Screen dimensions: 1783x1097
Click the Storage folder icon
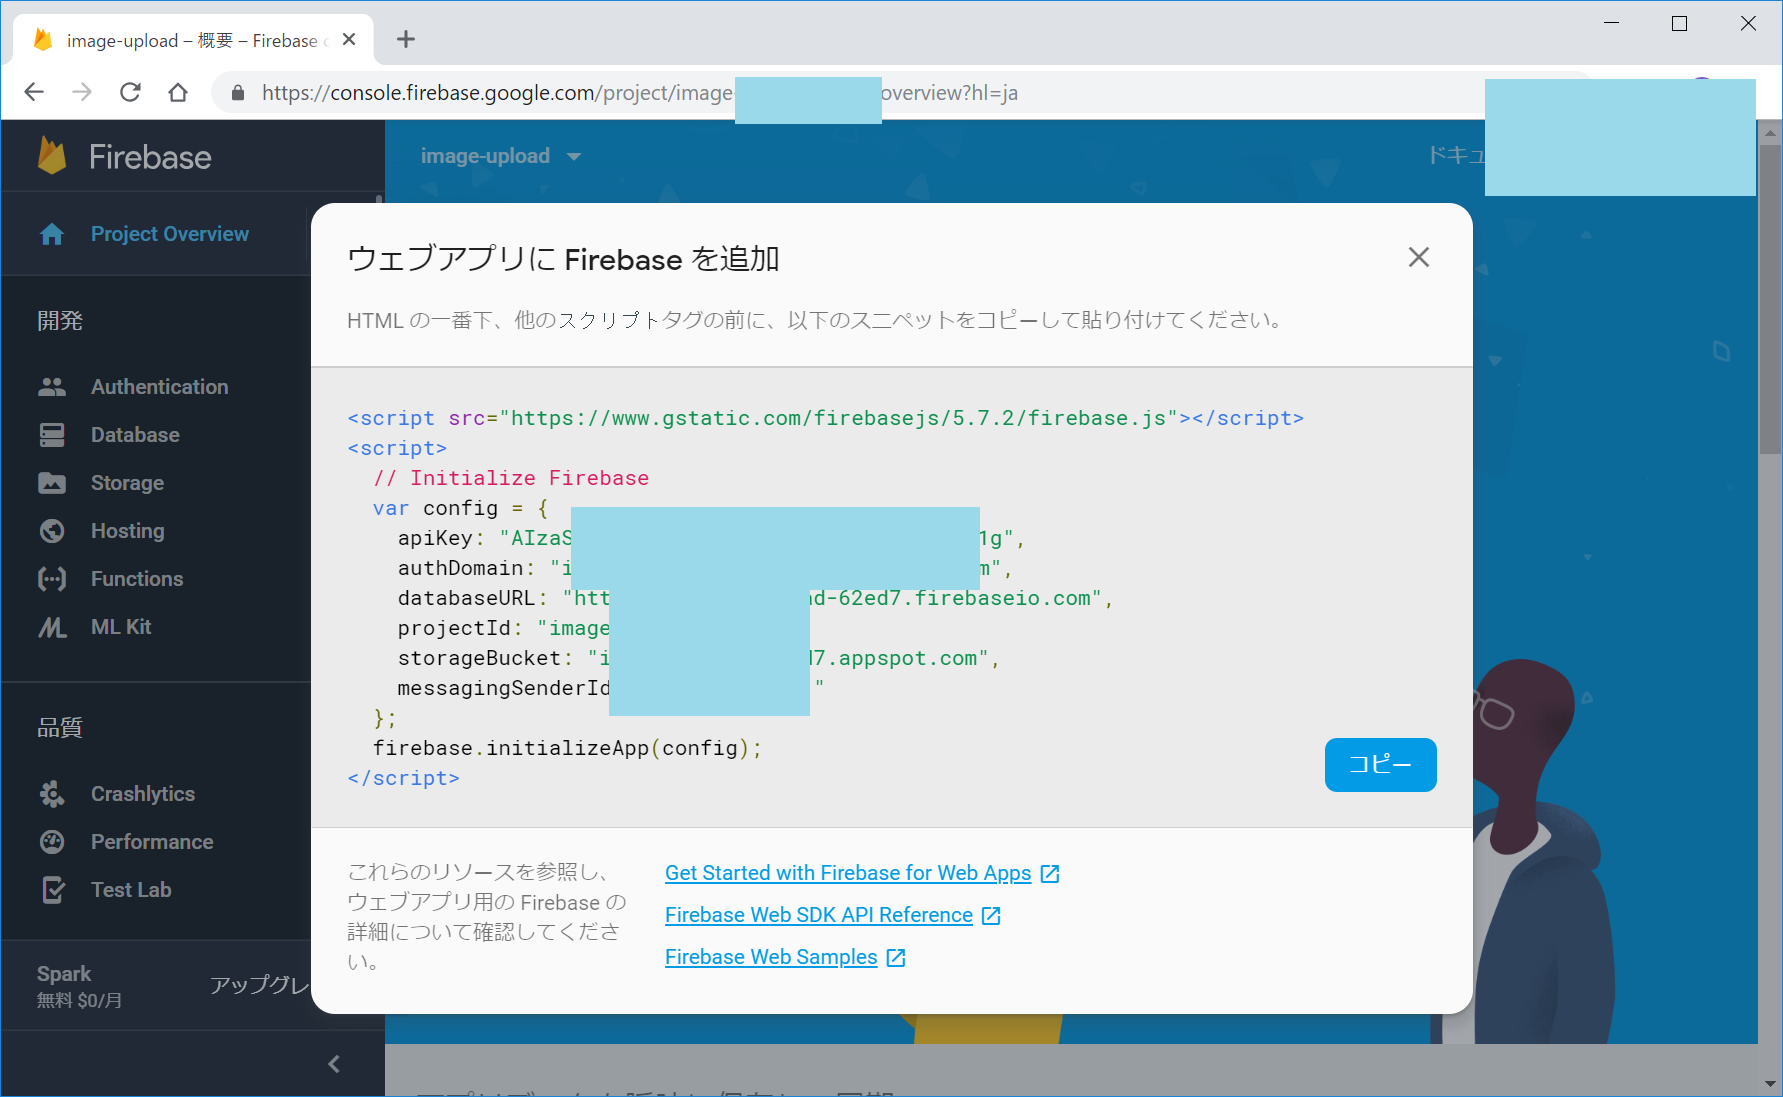click(52, 483)
